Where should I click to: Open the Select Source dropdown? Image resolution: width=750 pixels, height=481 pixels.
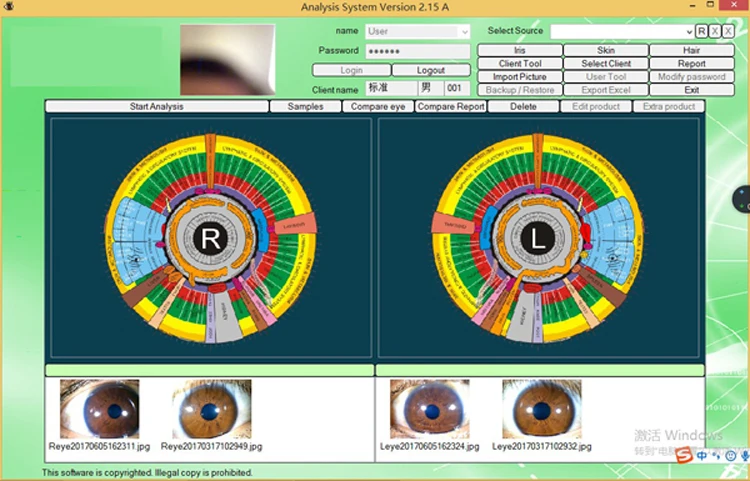(620, 32)
